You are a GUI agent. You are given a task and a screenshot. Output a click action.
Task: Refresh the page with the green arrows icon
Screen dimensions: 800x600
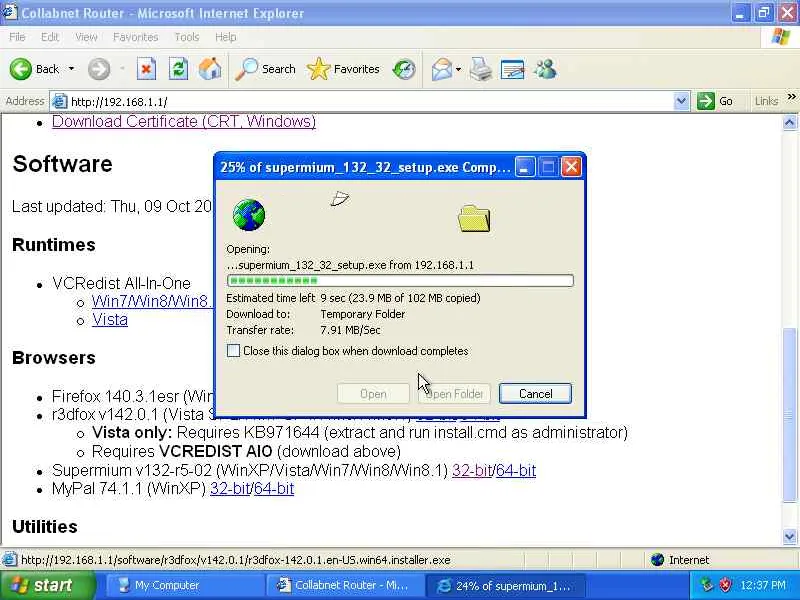tap(178, 69)
